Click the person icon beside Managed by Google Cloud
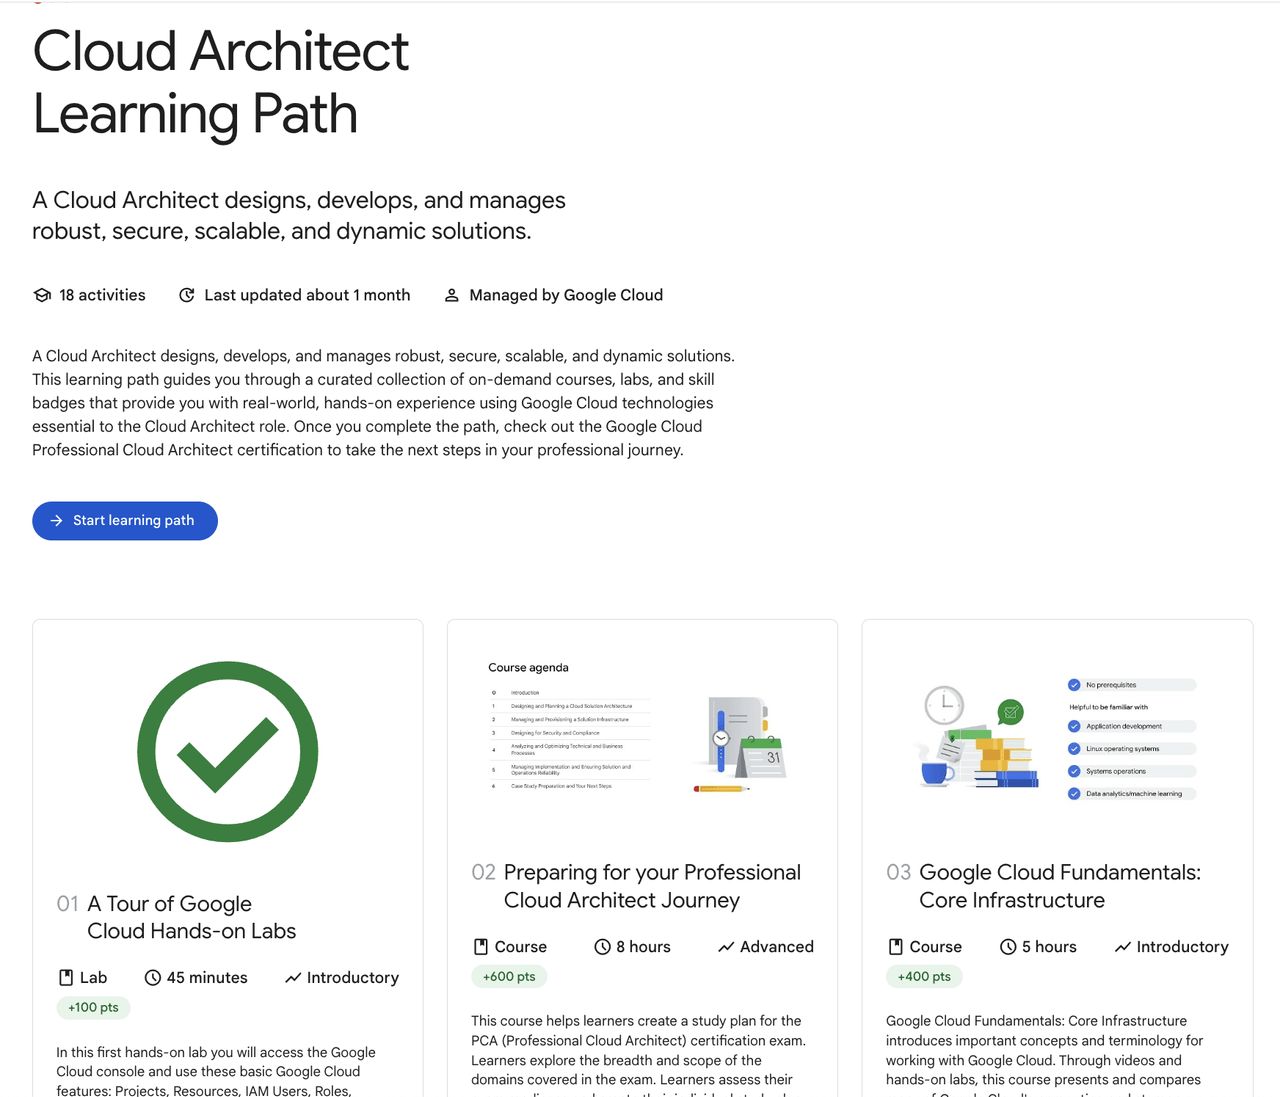The height and width of the screenshot is (1097, 1280). pos(452,295)
